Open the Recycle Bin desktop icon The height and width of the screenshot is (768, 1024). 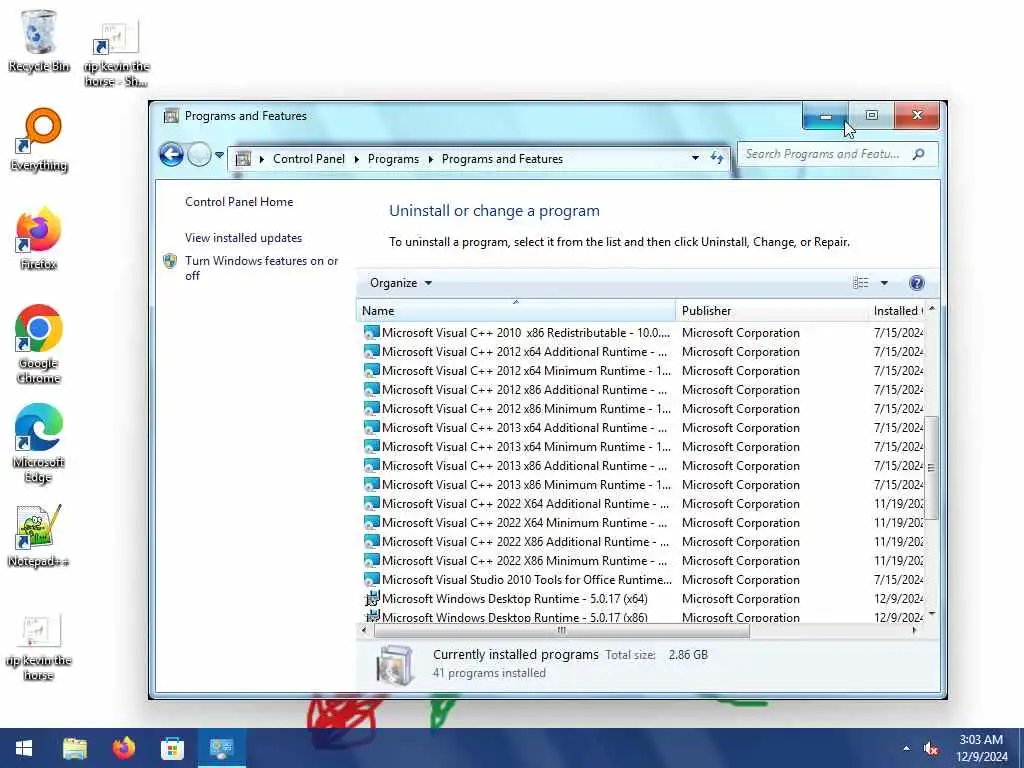click(x=39, y=41)
